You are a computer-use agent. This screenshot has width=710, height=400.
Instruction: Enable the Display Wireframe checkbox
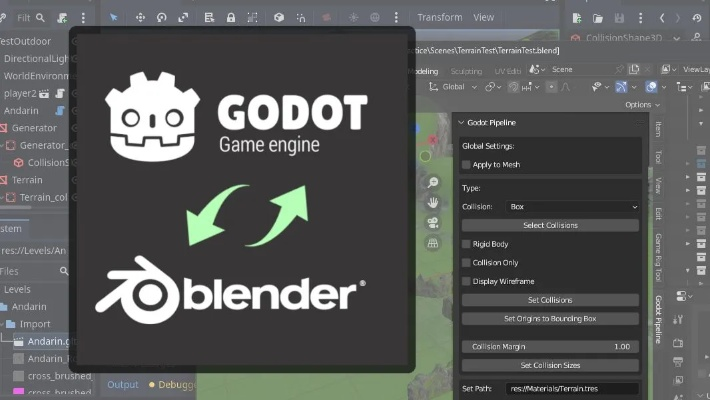tap(466, 281)
